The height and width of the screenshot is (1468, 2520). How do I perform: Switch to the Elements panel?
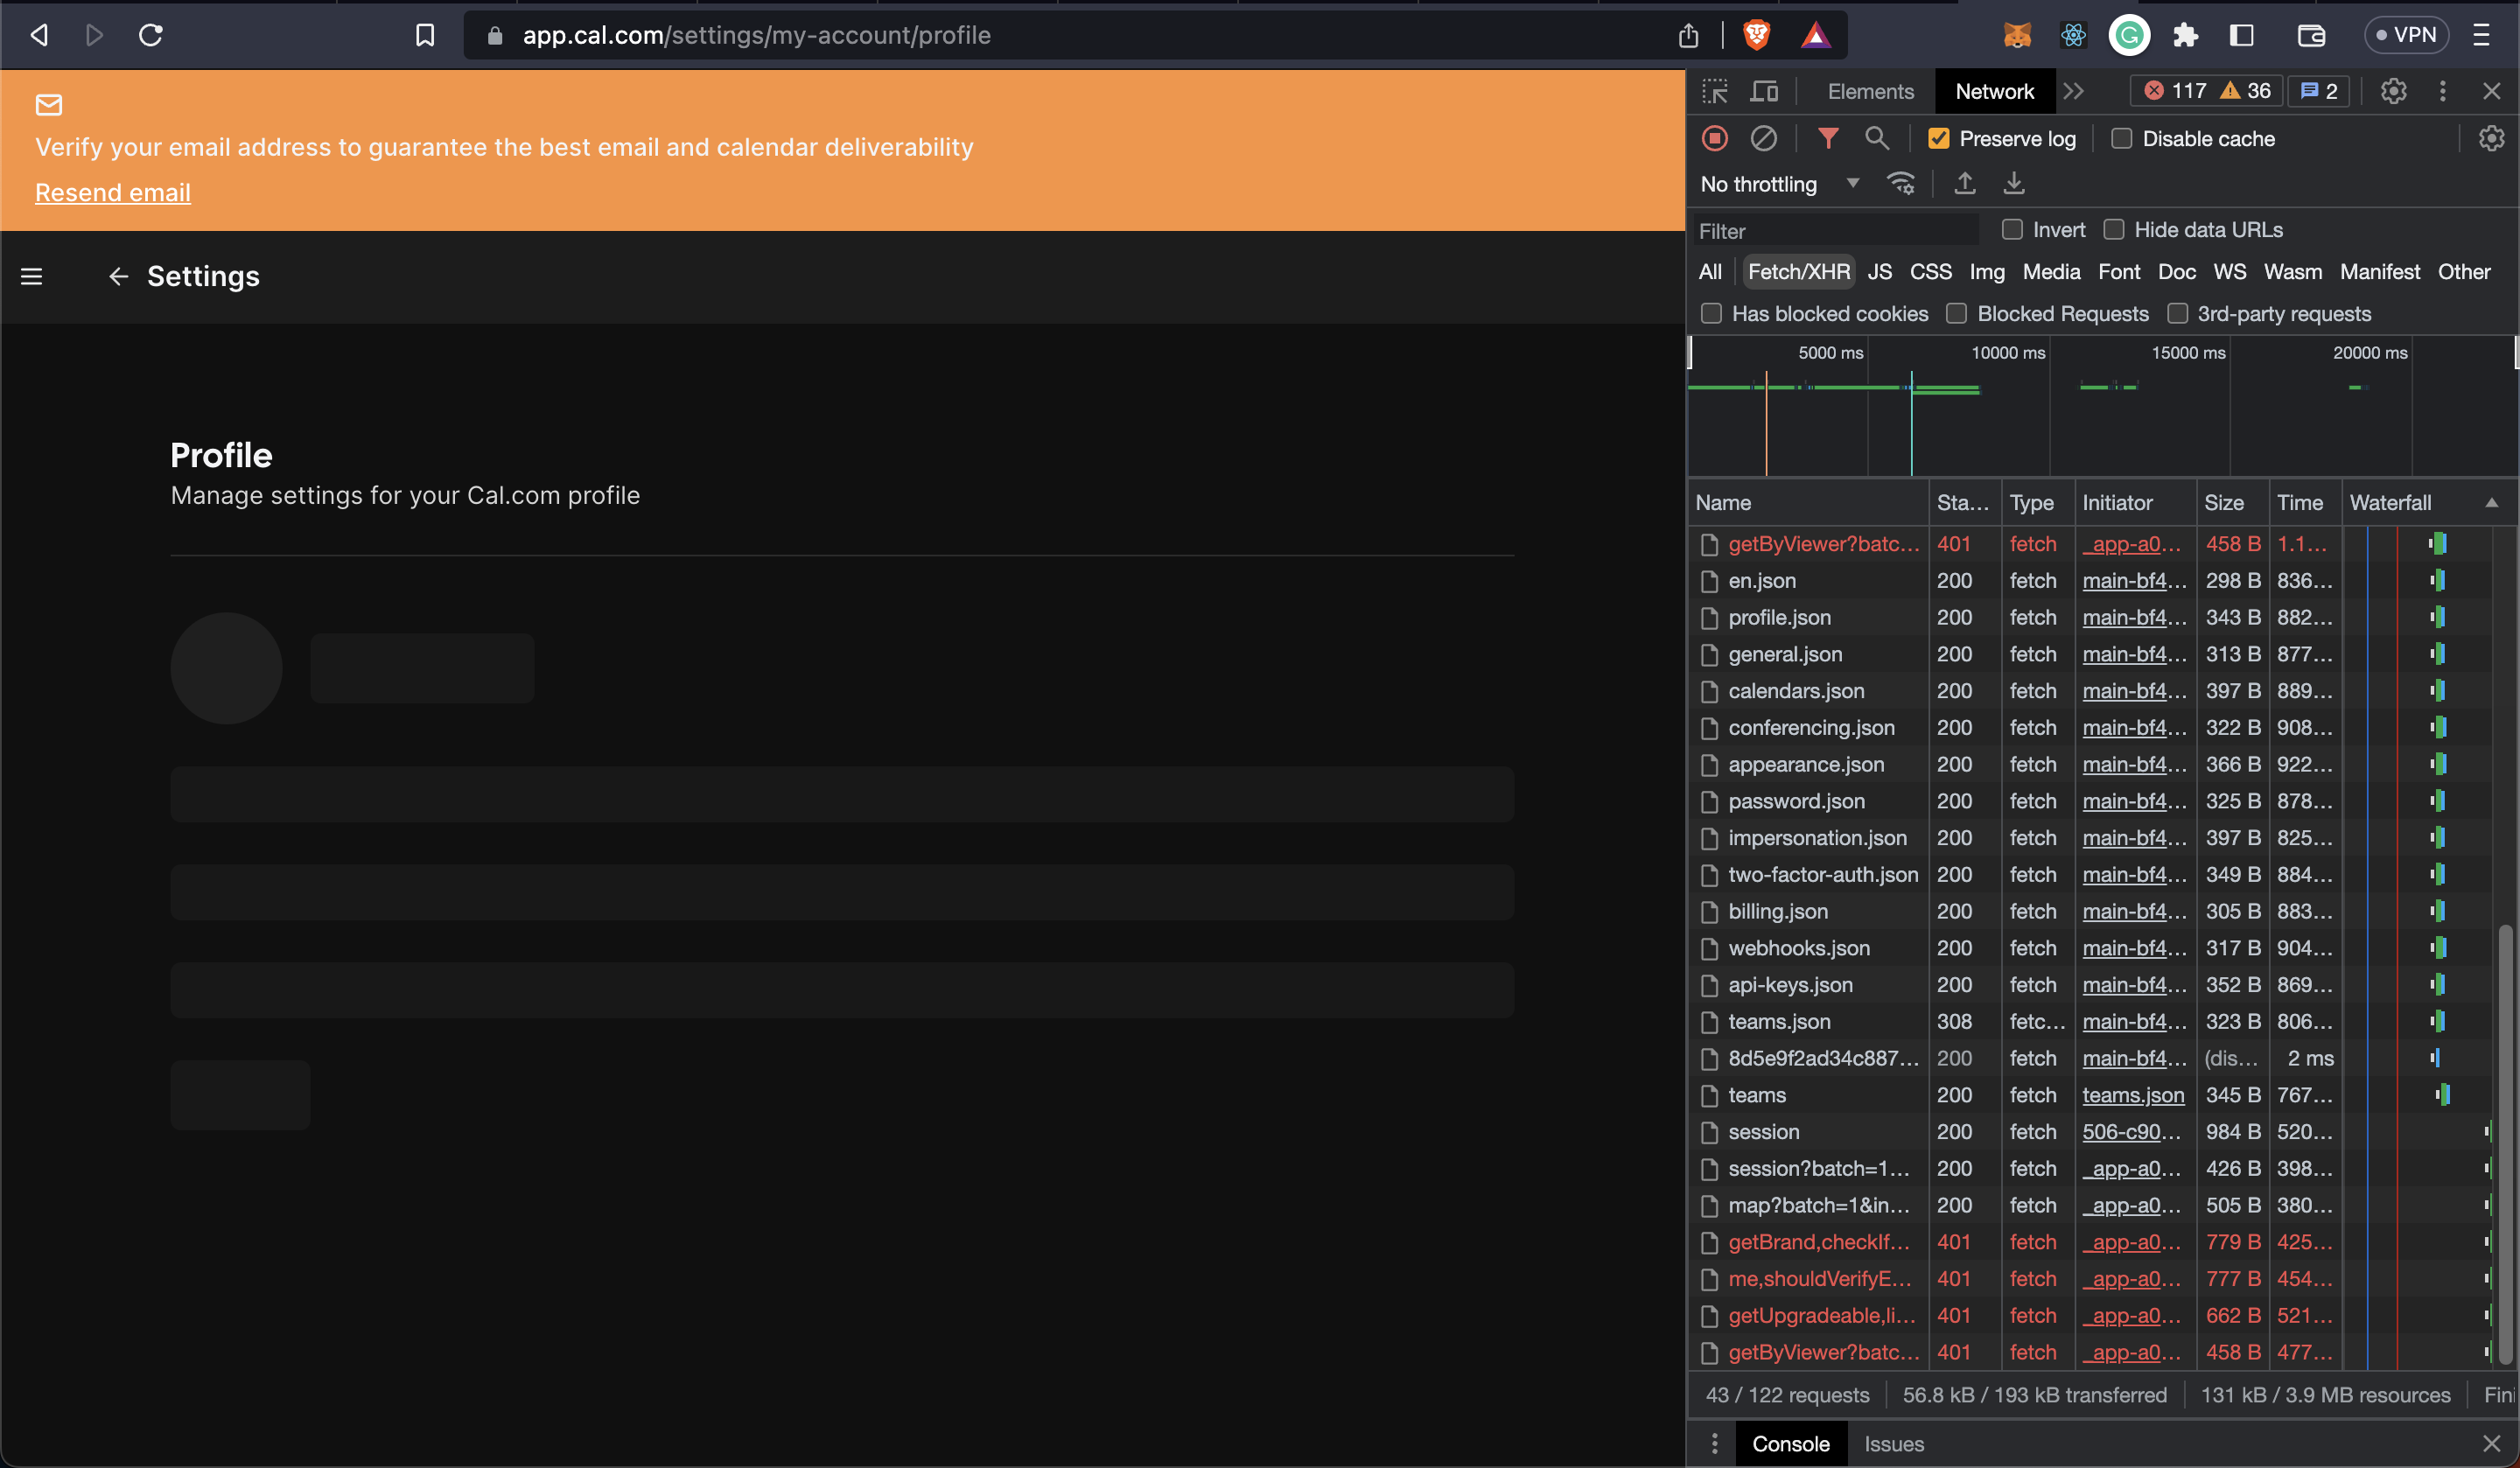pos(1870,91)
